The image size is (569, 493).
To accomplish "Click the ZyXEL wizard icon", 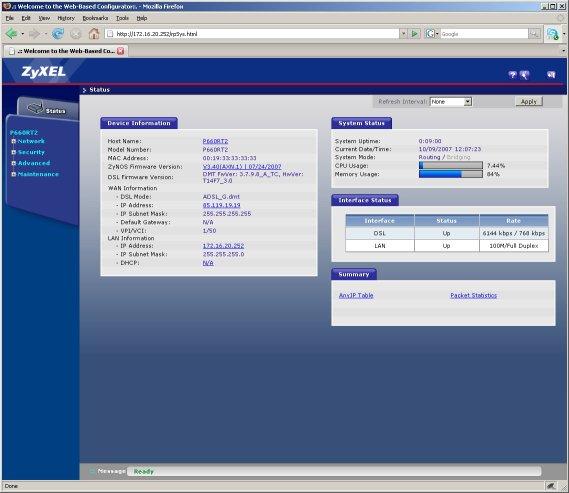I will (x=524, y=75).
